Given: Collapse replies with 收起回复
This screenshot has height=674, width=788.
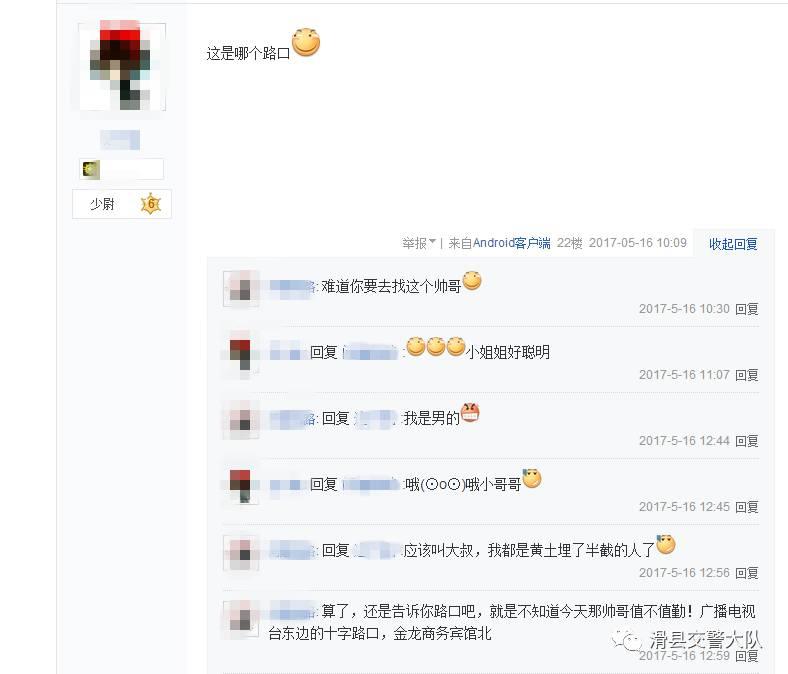Looking at the screenshot, I should [733, 244].
